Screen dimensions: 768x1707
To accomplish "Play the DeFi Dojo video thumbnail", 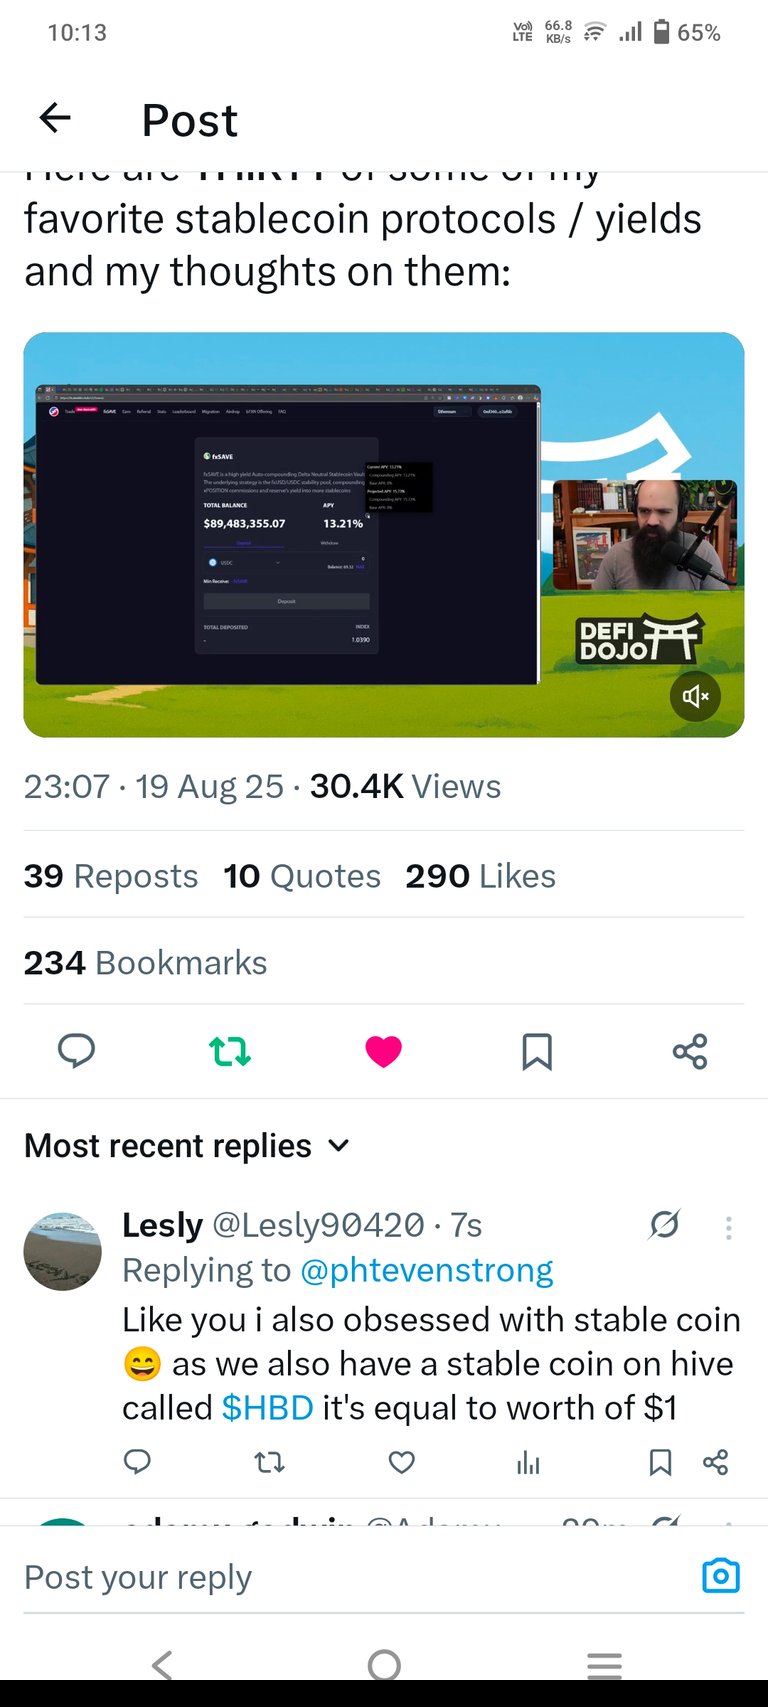I will tap(384, 535).
